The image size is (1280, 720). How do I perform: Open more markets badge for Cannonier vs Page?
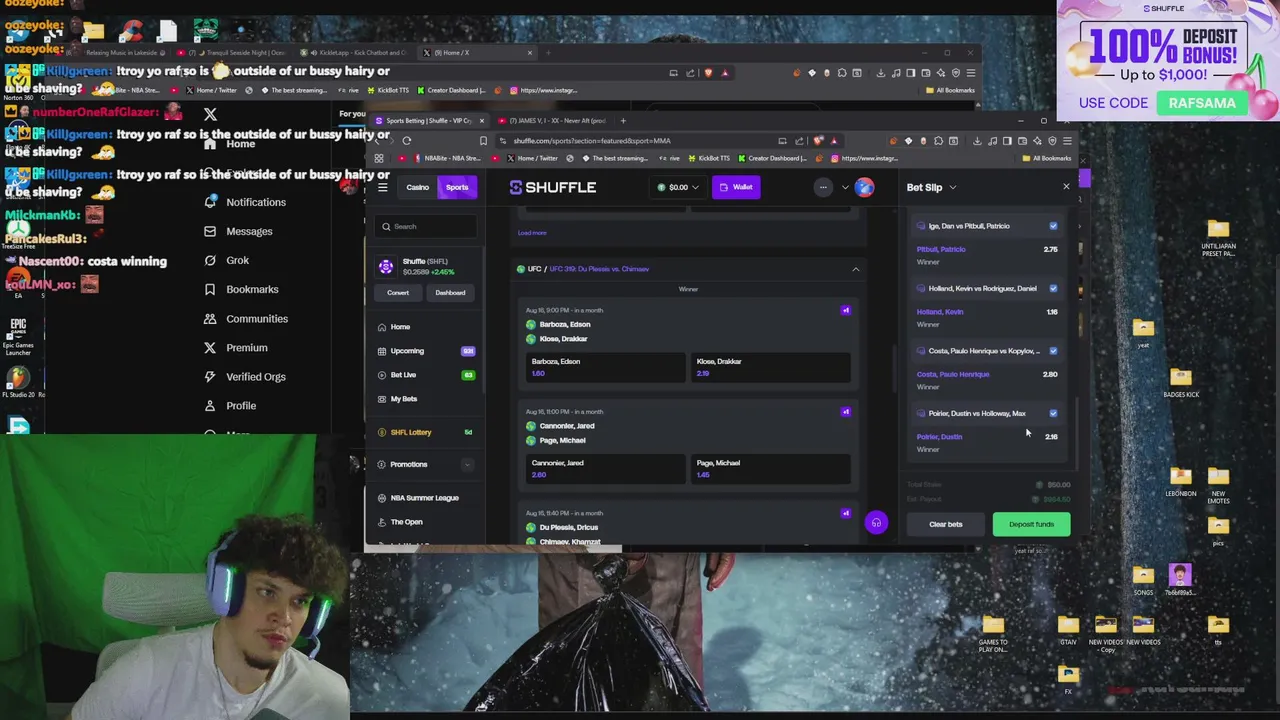pyautogui.click(x=846, y=411)
